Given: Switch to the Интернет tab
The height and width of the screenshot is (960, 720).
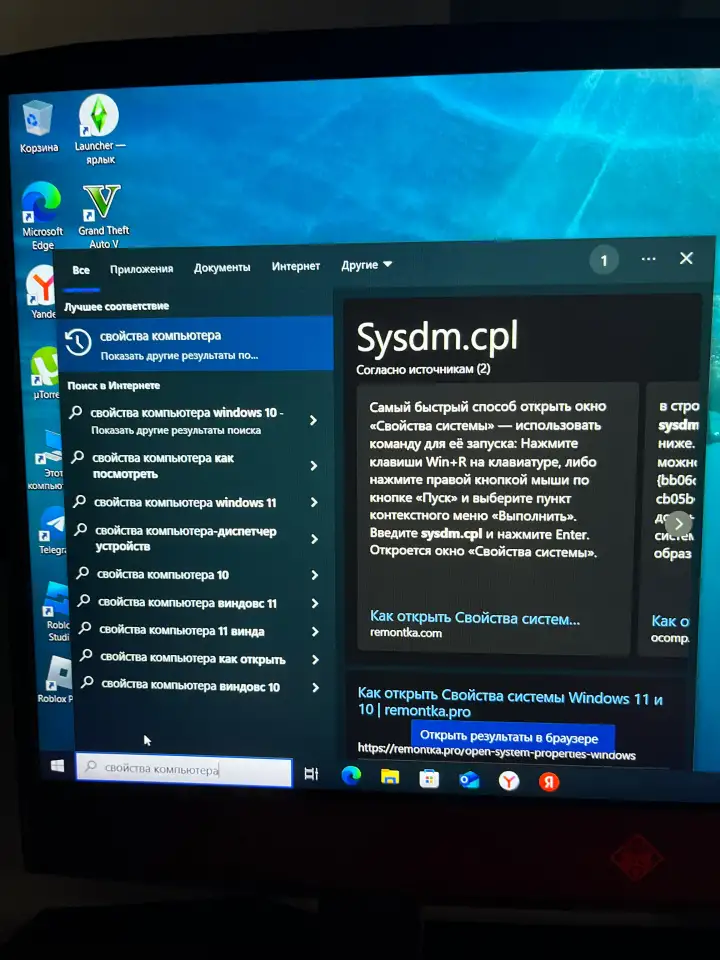Looking at the screenshot, I should 296,266.
